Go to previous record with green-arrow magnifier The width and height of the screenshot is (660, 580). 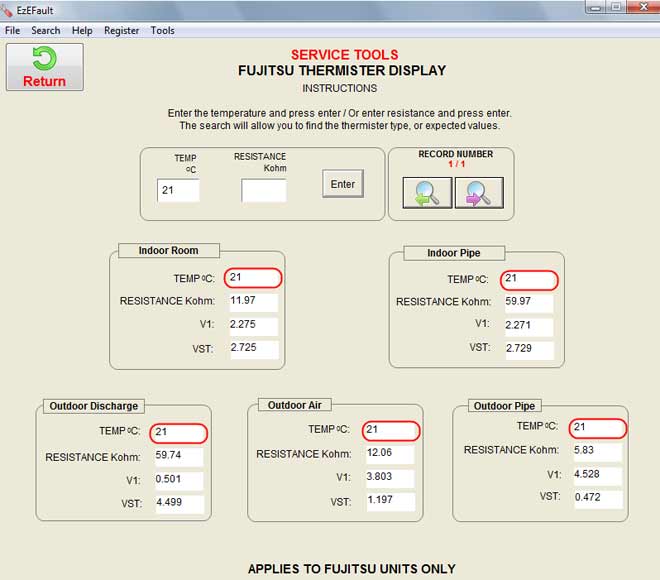[427, 192]
